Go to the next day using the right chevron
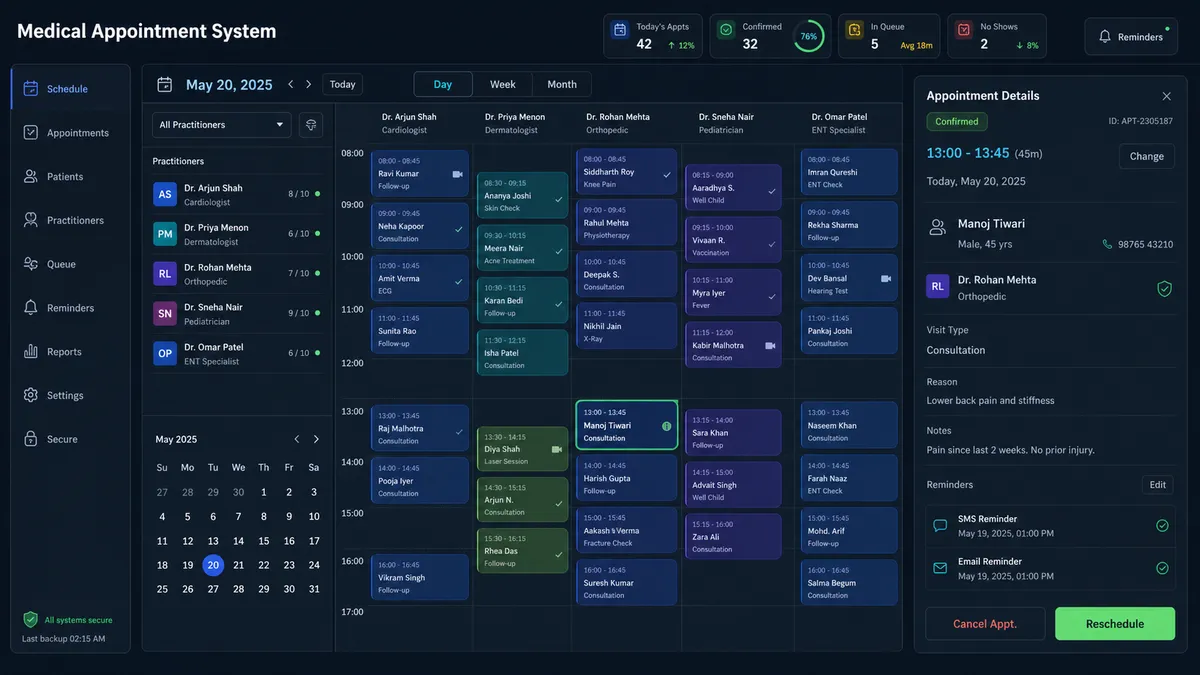This screenshot has height=675, width=1200. click(x=309, y=85)
